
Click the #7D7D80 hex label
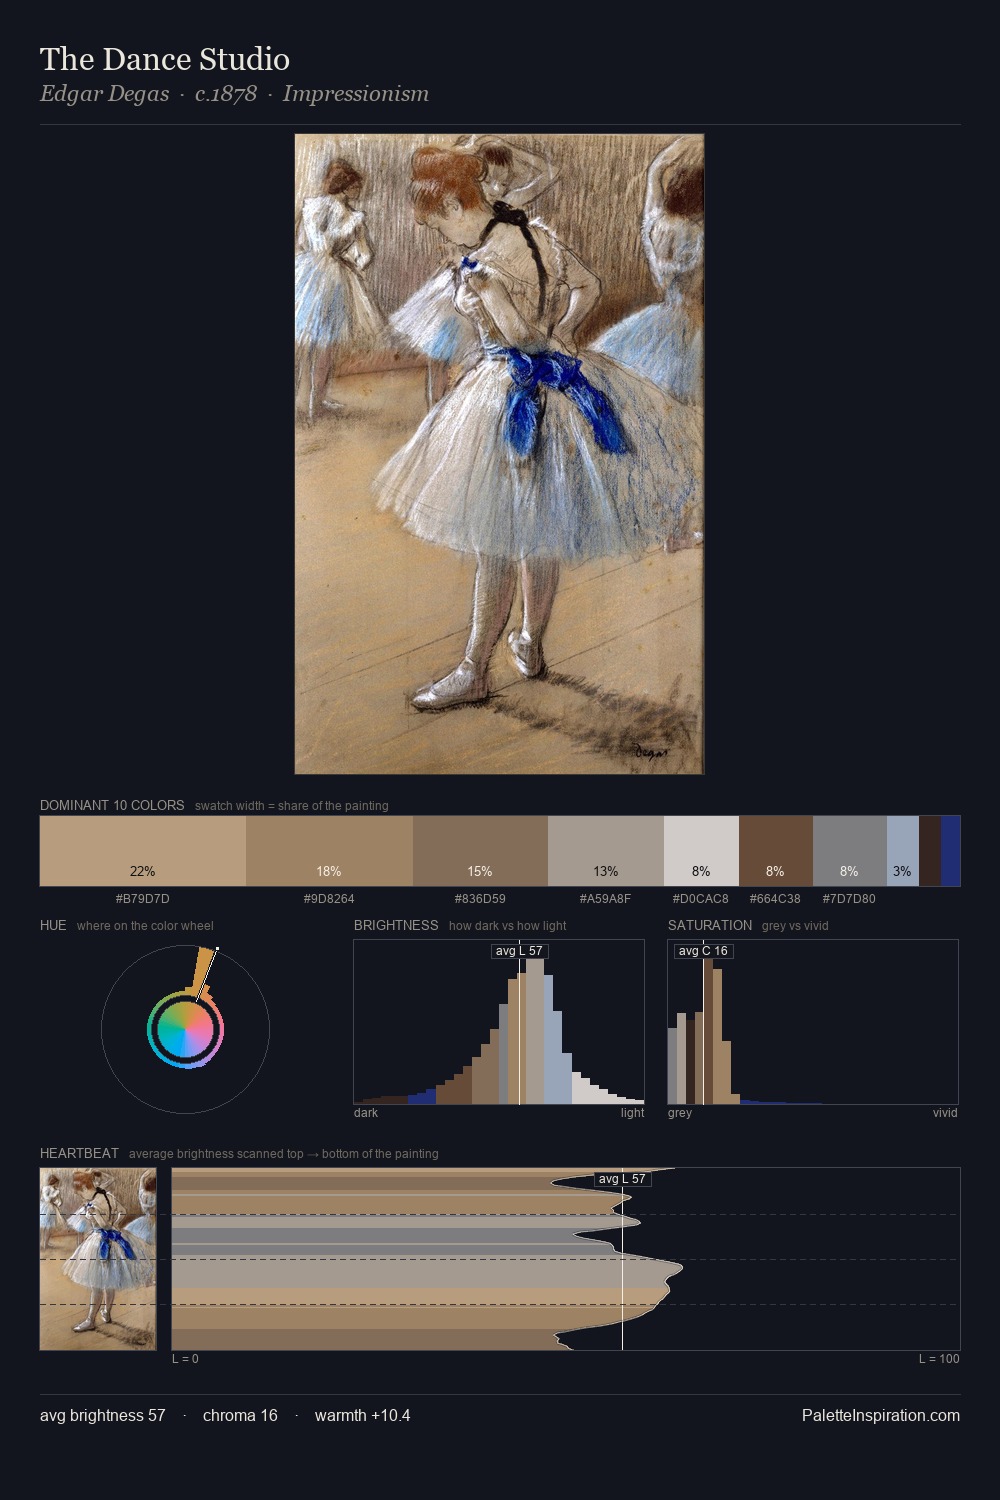coord(849,899)
